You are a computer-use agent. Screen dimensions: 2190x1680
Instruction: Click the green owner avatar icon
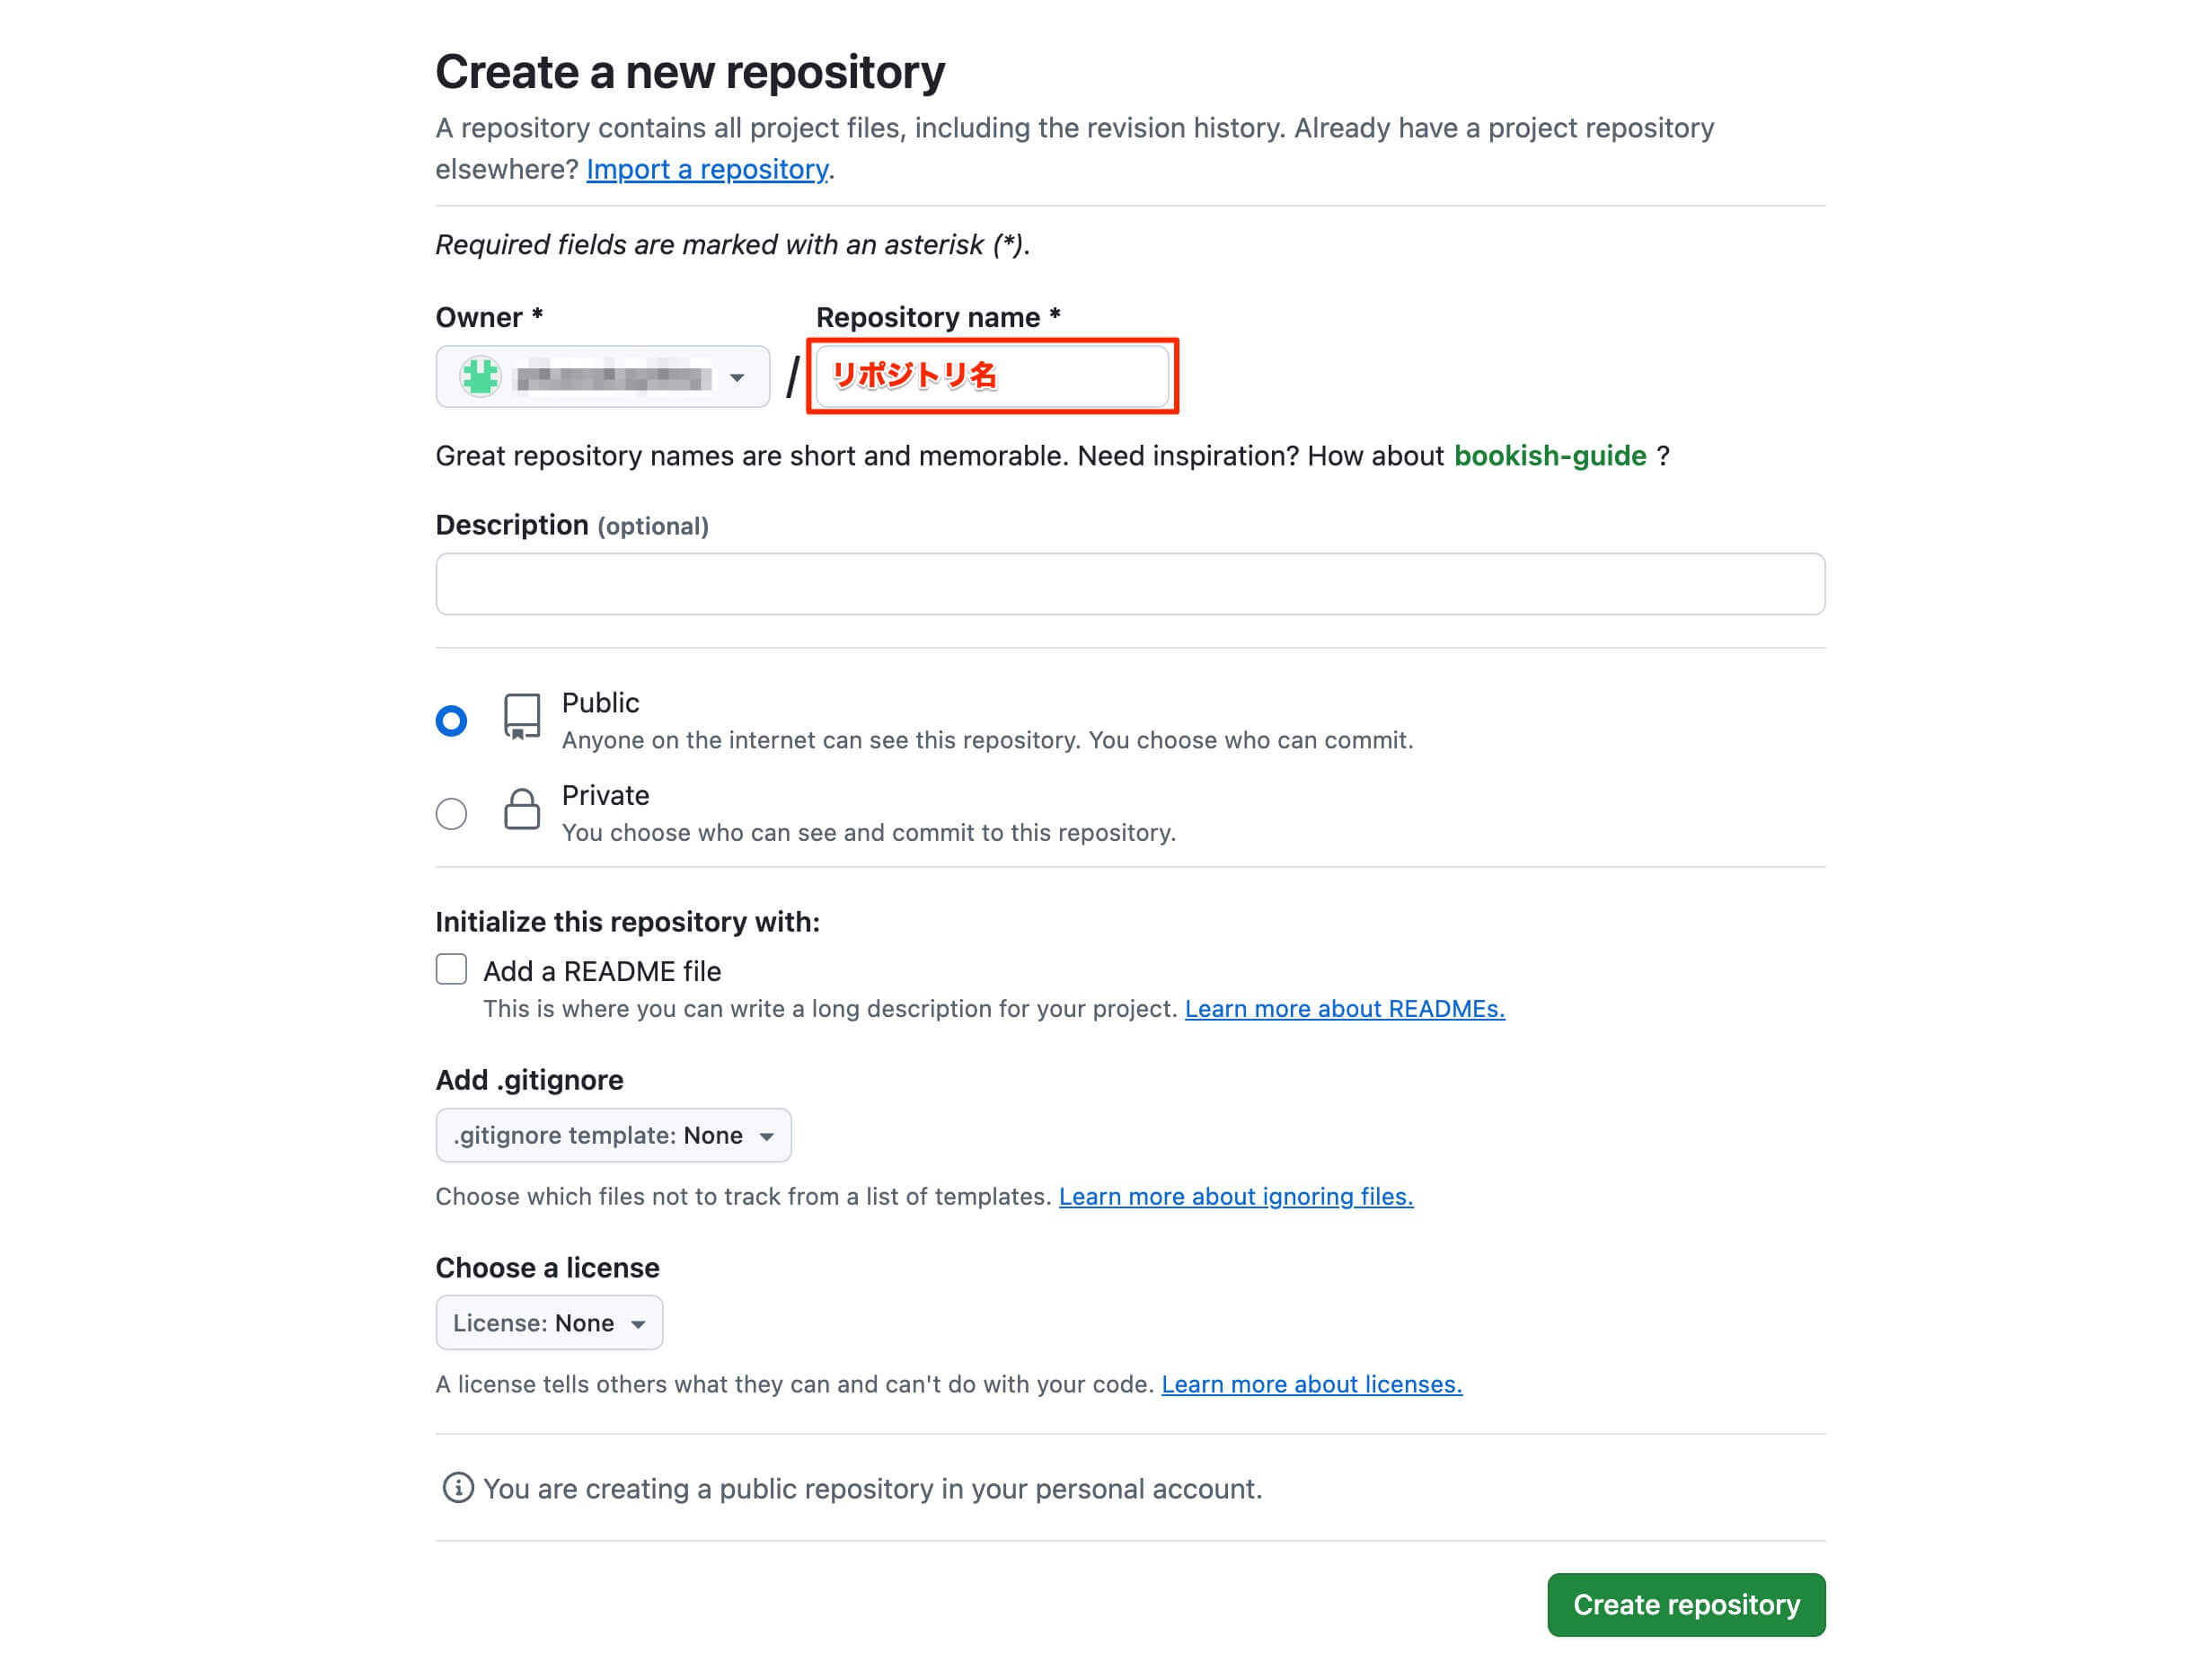tap(480, 377)
